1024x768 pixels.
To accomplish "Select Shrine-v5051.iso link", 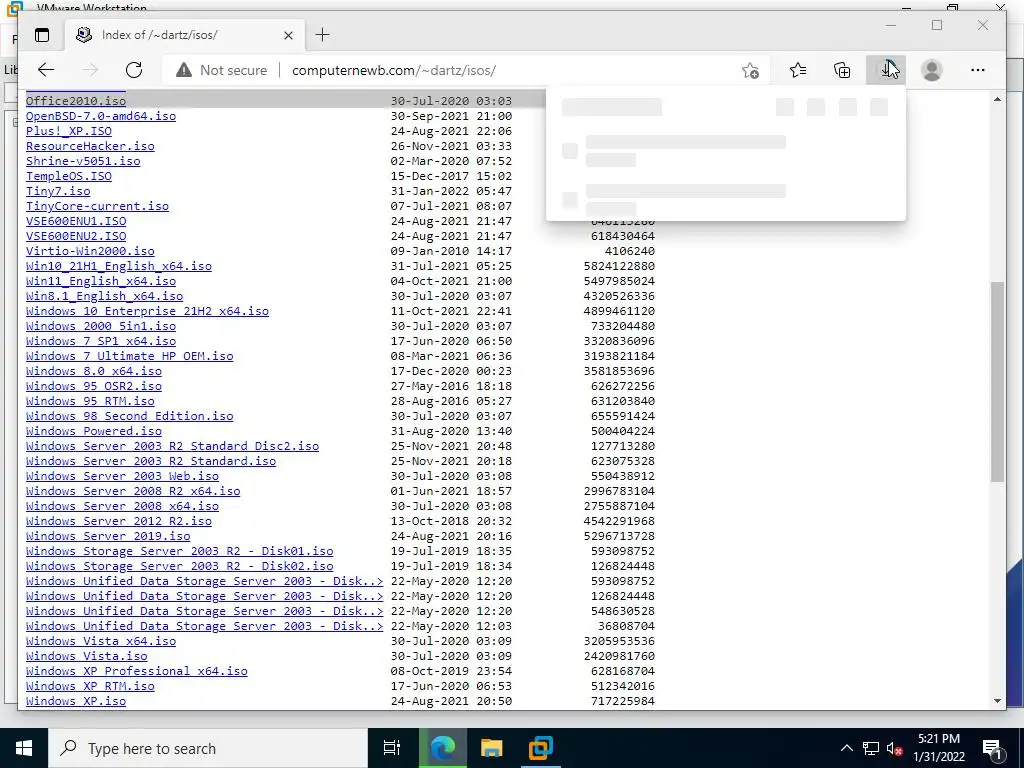I will [x=83, y=161].
